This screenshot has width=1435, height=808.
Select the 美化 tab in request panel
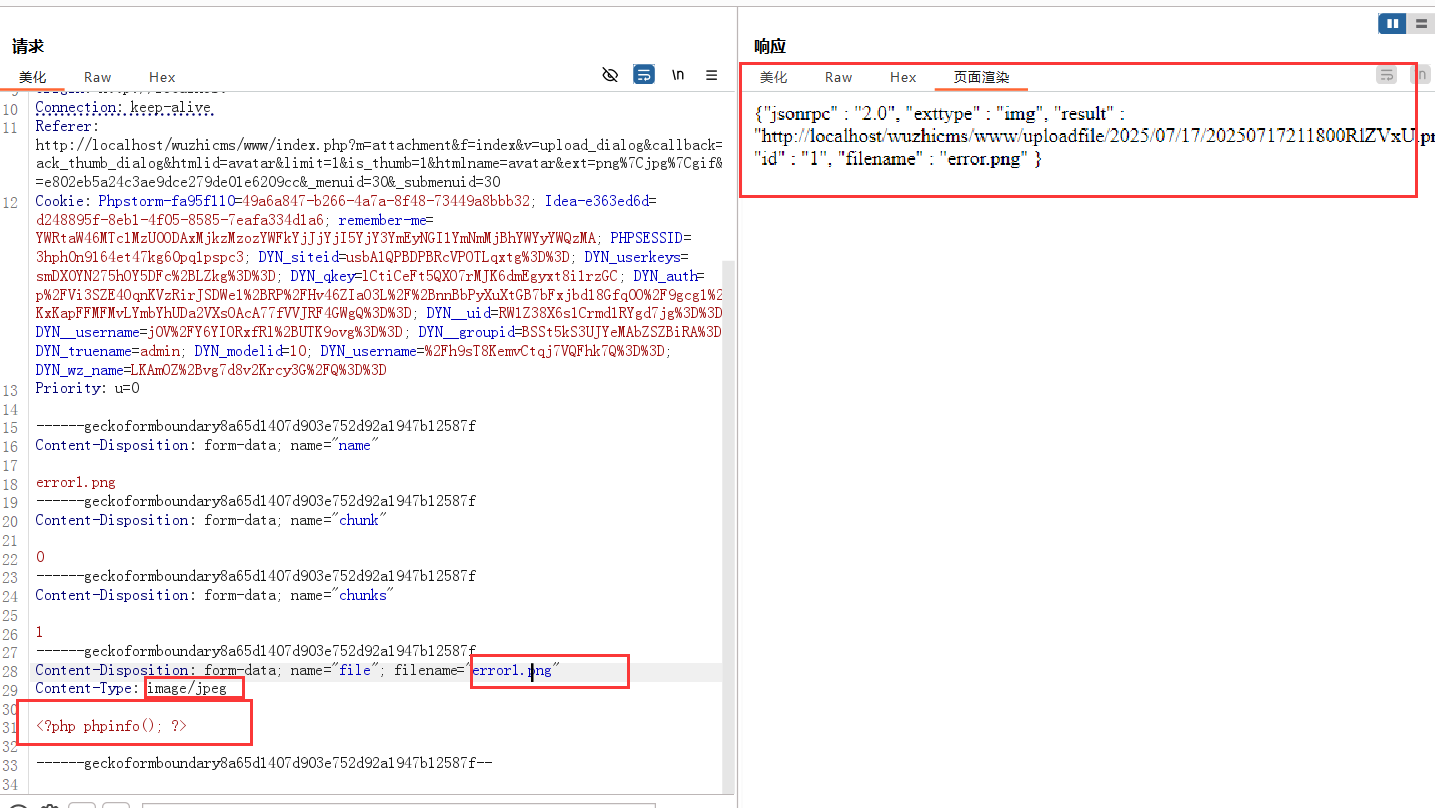[32, 77]
